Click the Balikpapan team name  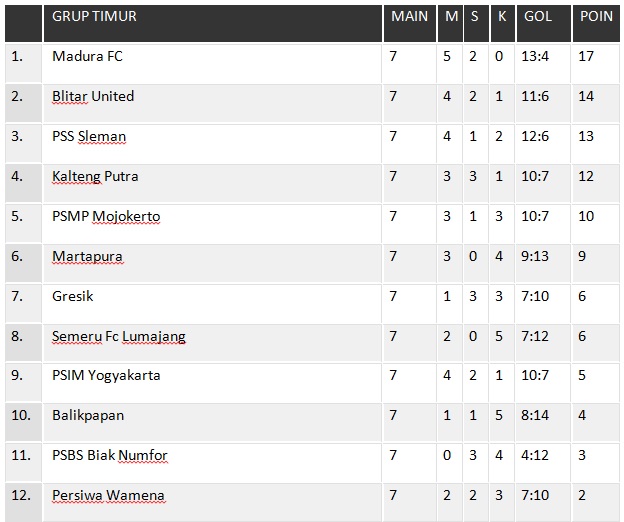tap(88, 416)
